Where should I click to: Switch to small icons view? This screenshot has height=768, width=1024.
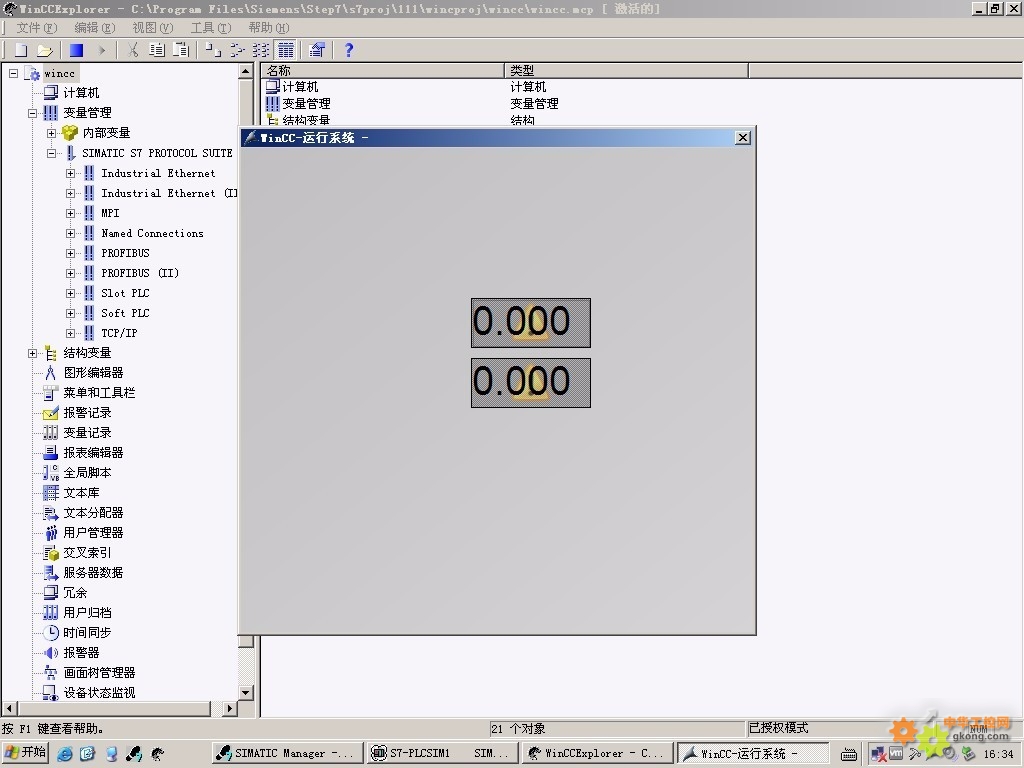coord(237,50)
